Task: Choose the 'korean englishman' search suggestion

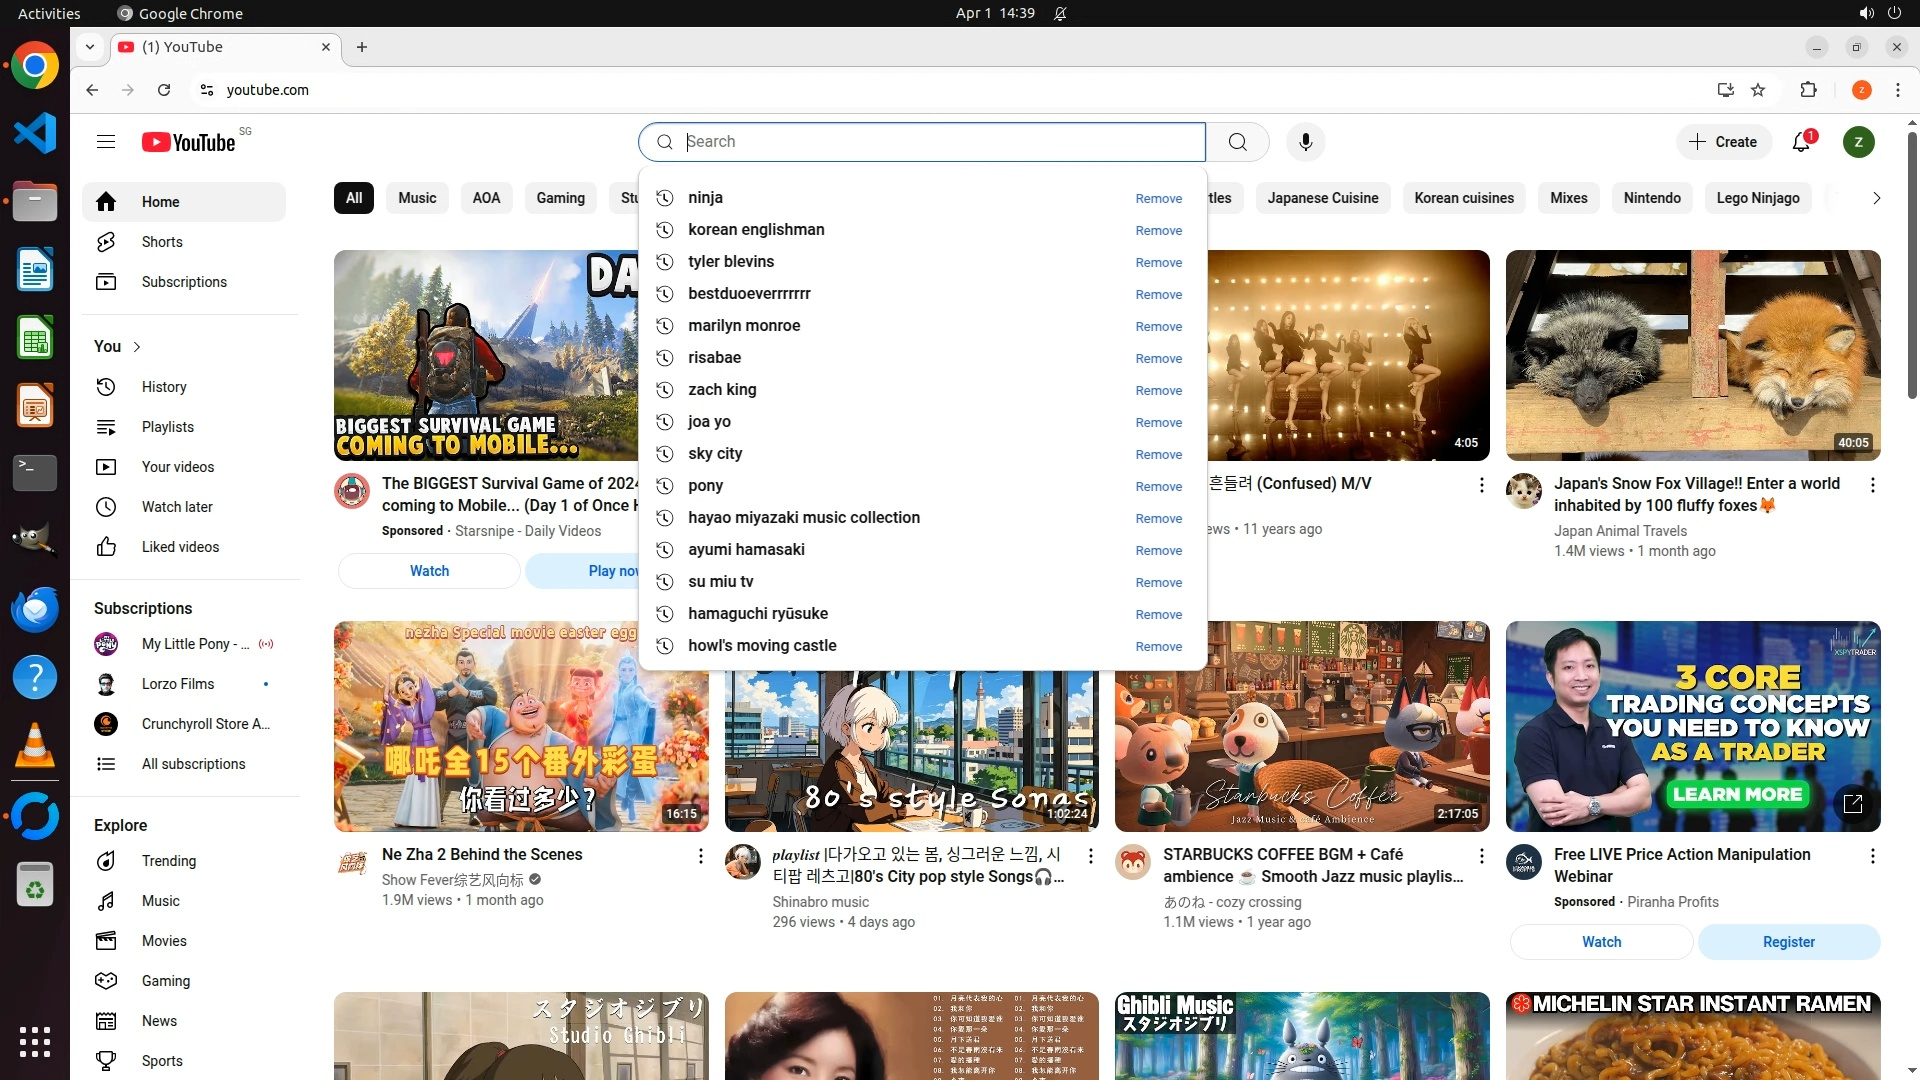Action: point(756,230)
